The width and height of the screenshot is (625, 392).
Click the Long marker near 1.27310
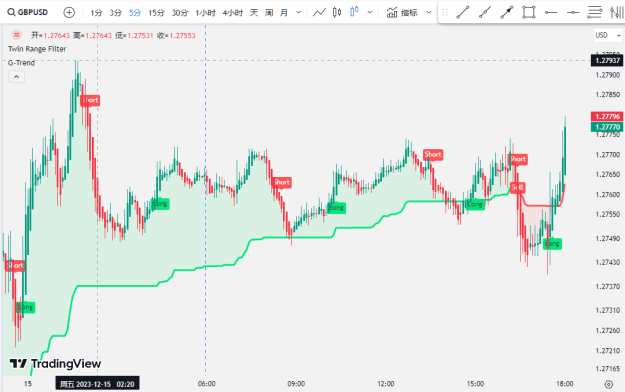click(26, 307)
